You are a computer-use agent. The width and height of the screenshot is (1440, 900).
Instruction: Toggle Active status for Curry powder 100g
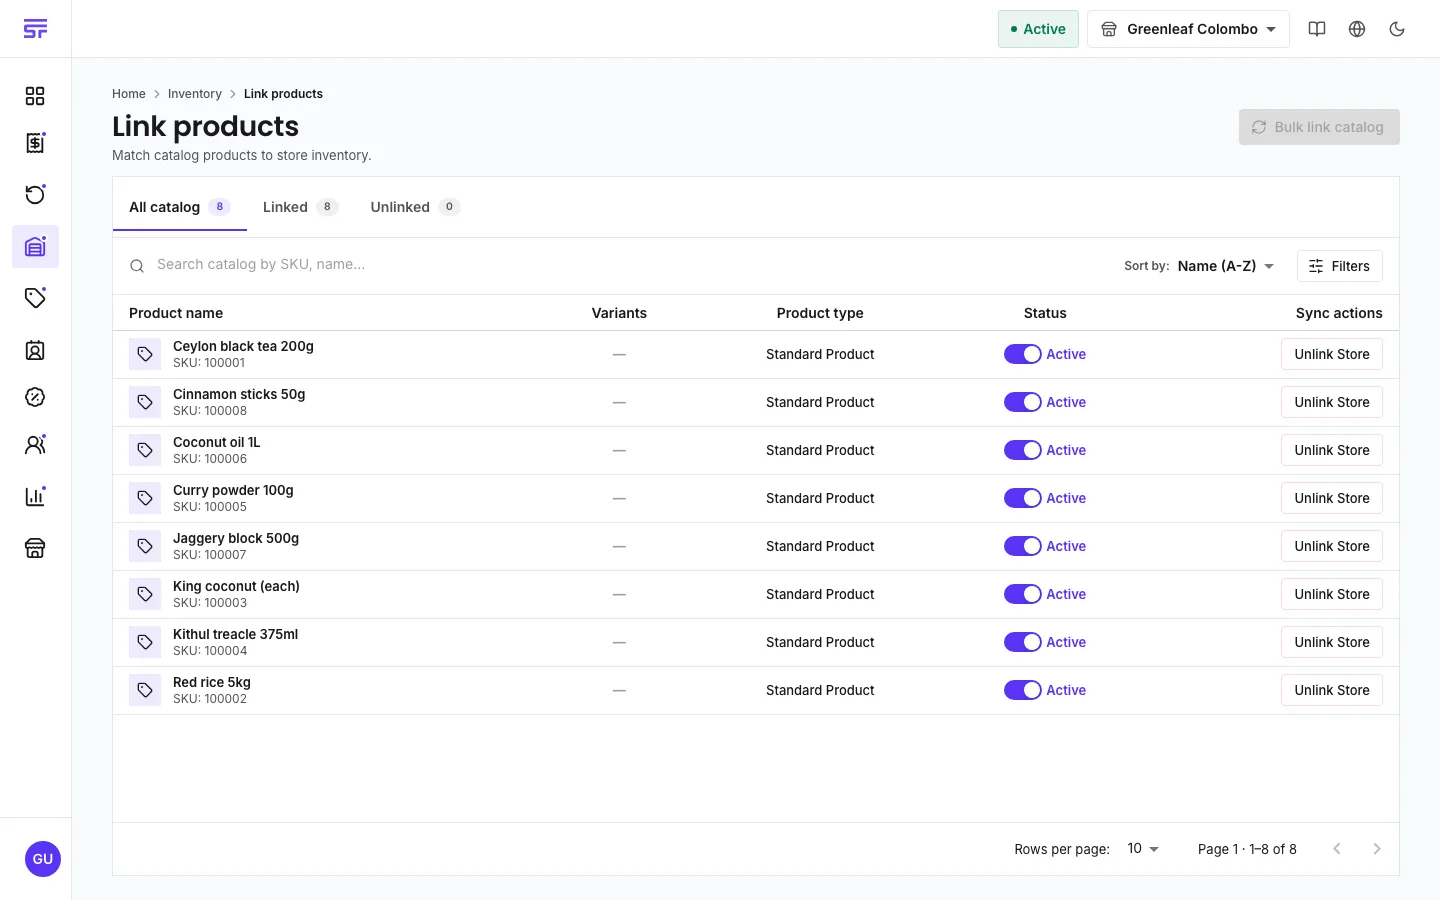click(x=1023, y=498)
